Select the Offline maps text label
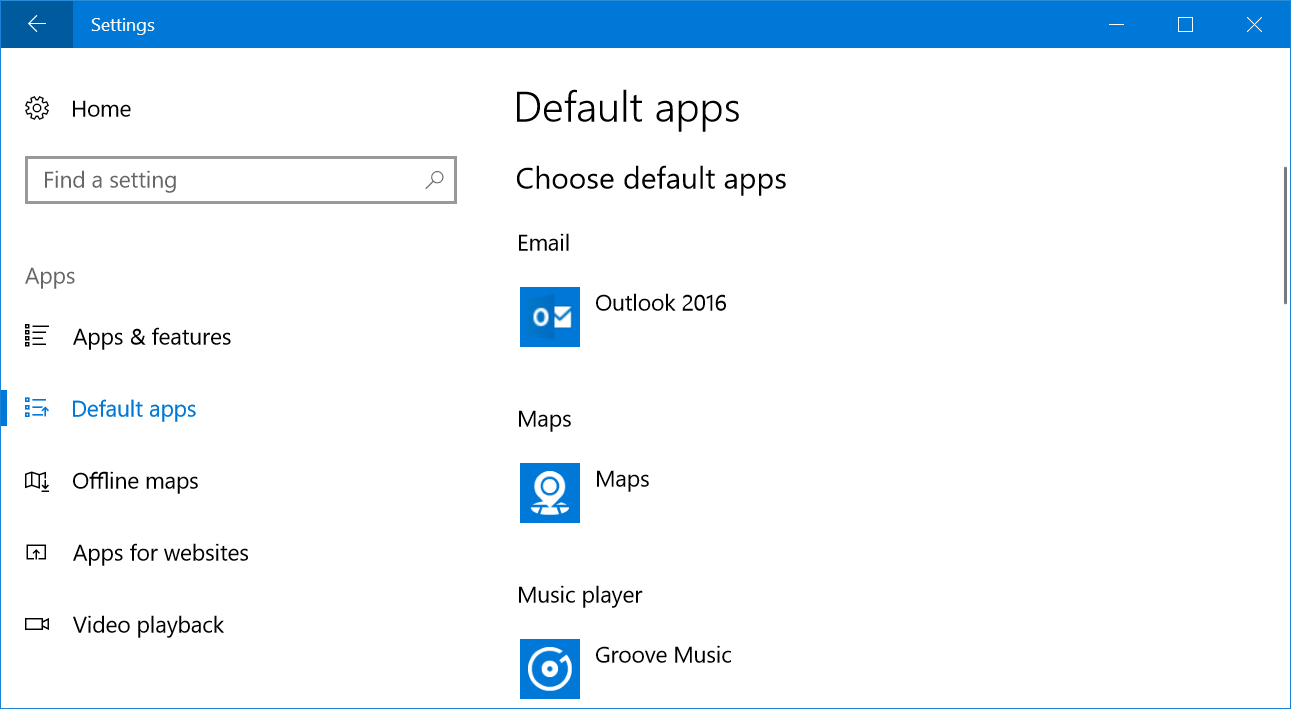Screen dimensions: 1291x709 pyautogui.click(x=135, y=481)
